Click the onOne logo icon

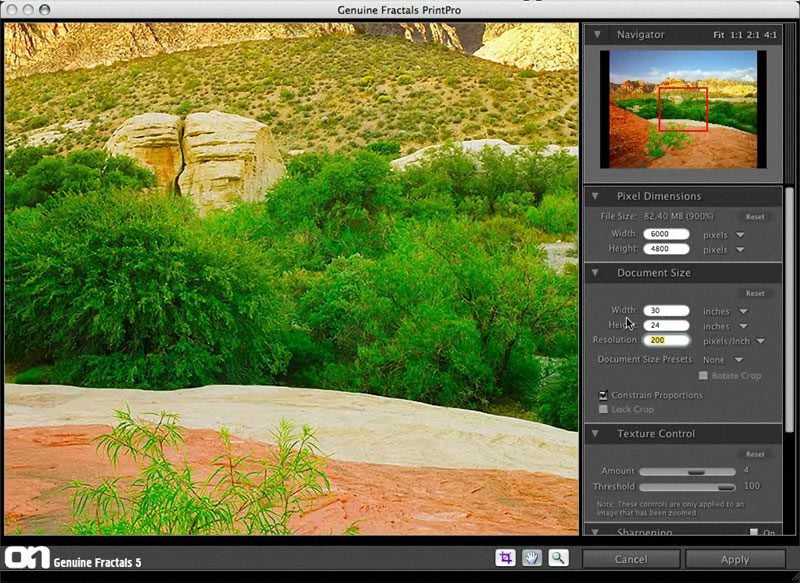(x=25, y=558)
